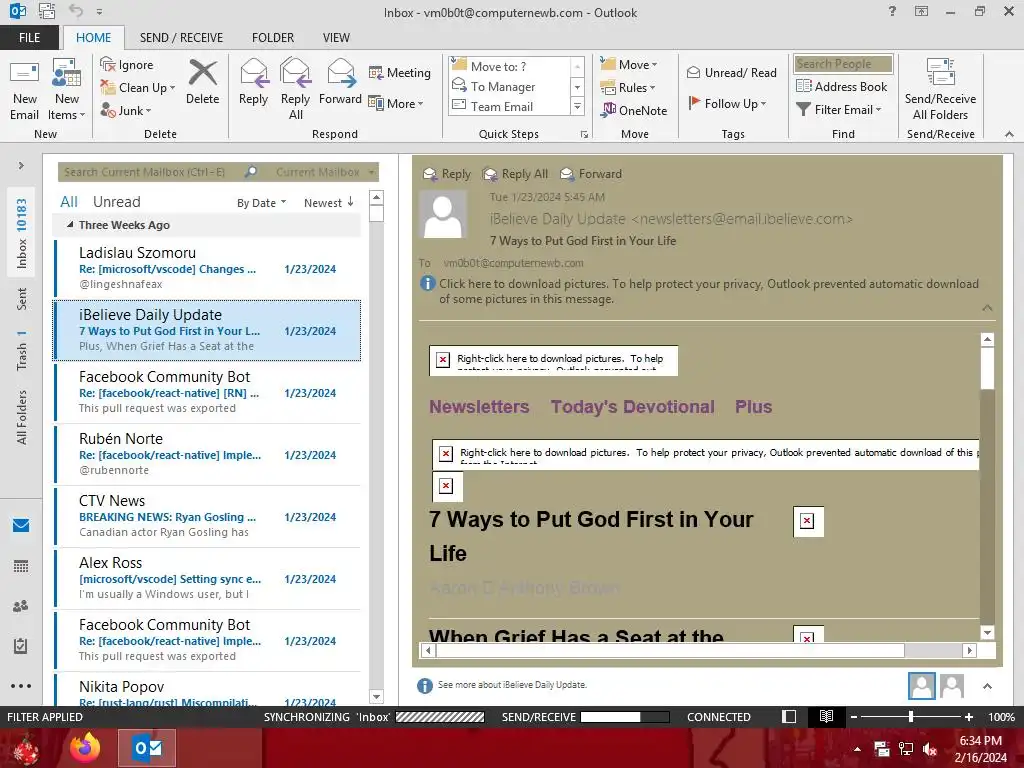Send to OneNote
The image size is (1024, 768).
634,110
